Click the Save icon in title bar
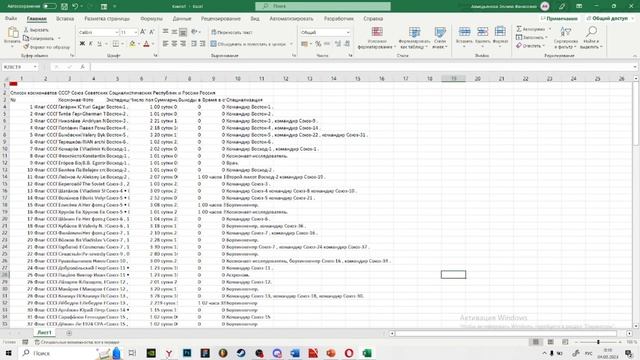640x360 pixels. (64, 6)
